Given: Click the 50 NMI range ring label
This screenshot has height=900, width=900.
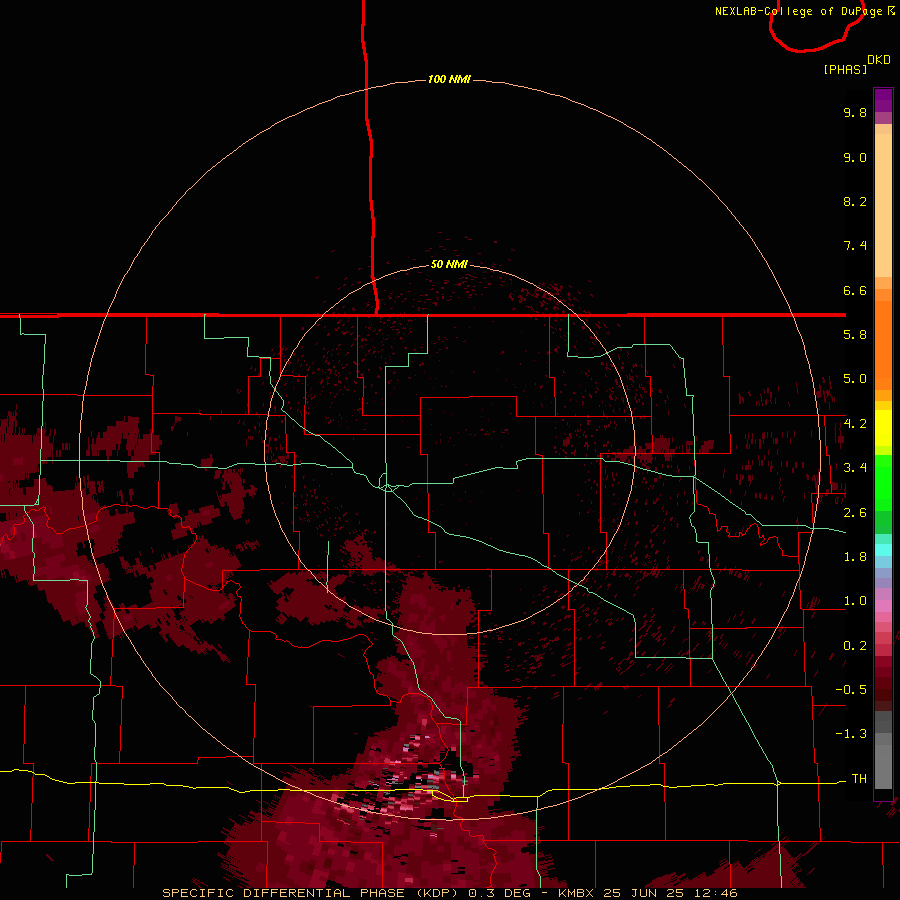Looking at the screenshot, I should [449, 264].
